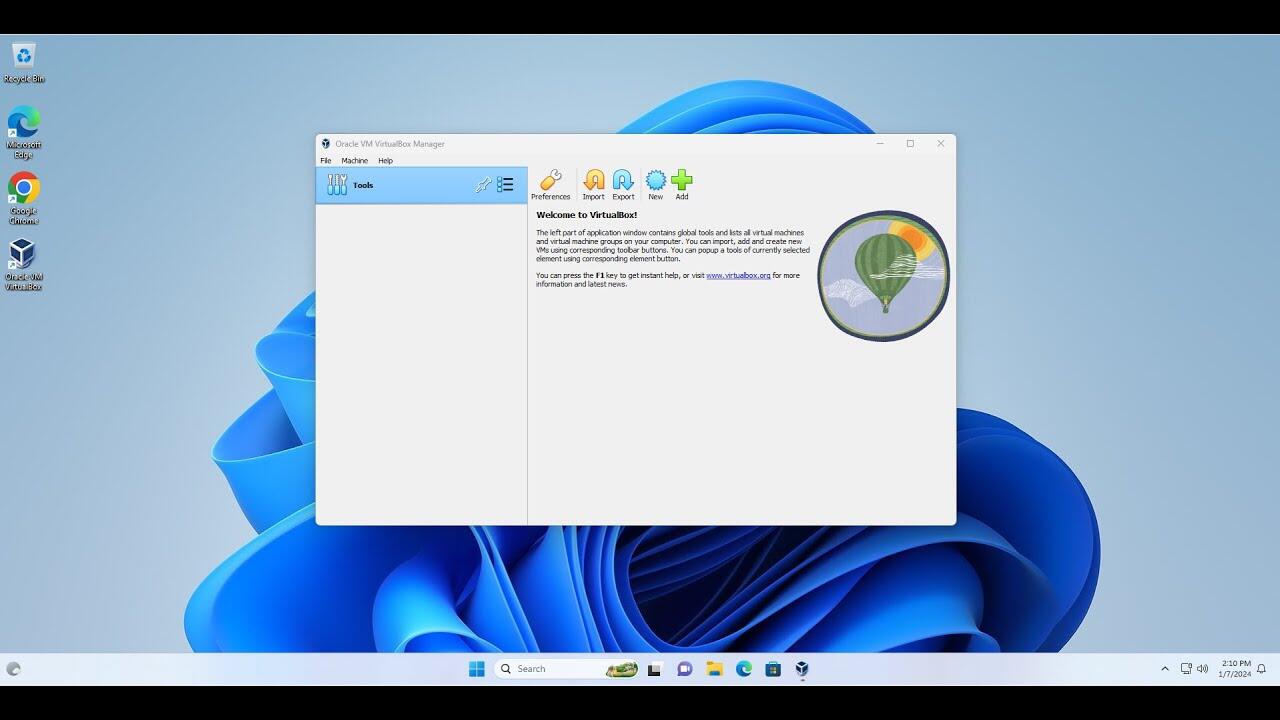Select the Oracle VM VirtualBox desktop shortcut
Screen dimensions: 1280x720
pos(23,264)
